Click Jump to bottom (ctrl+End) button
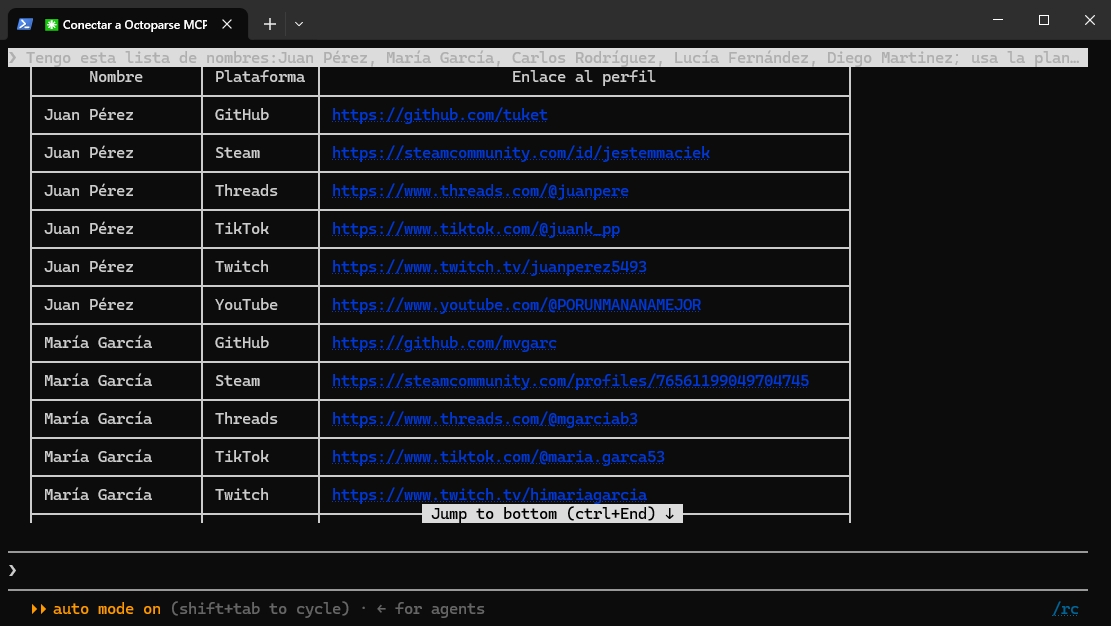 click(553, 514)
